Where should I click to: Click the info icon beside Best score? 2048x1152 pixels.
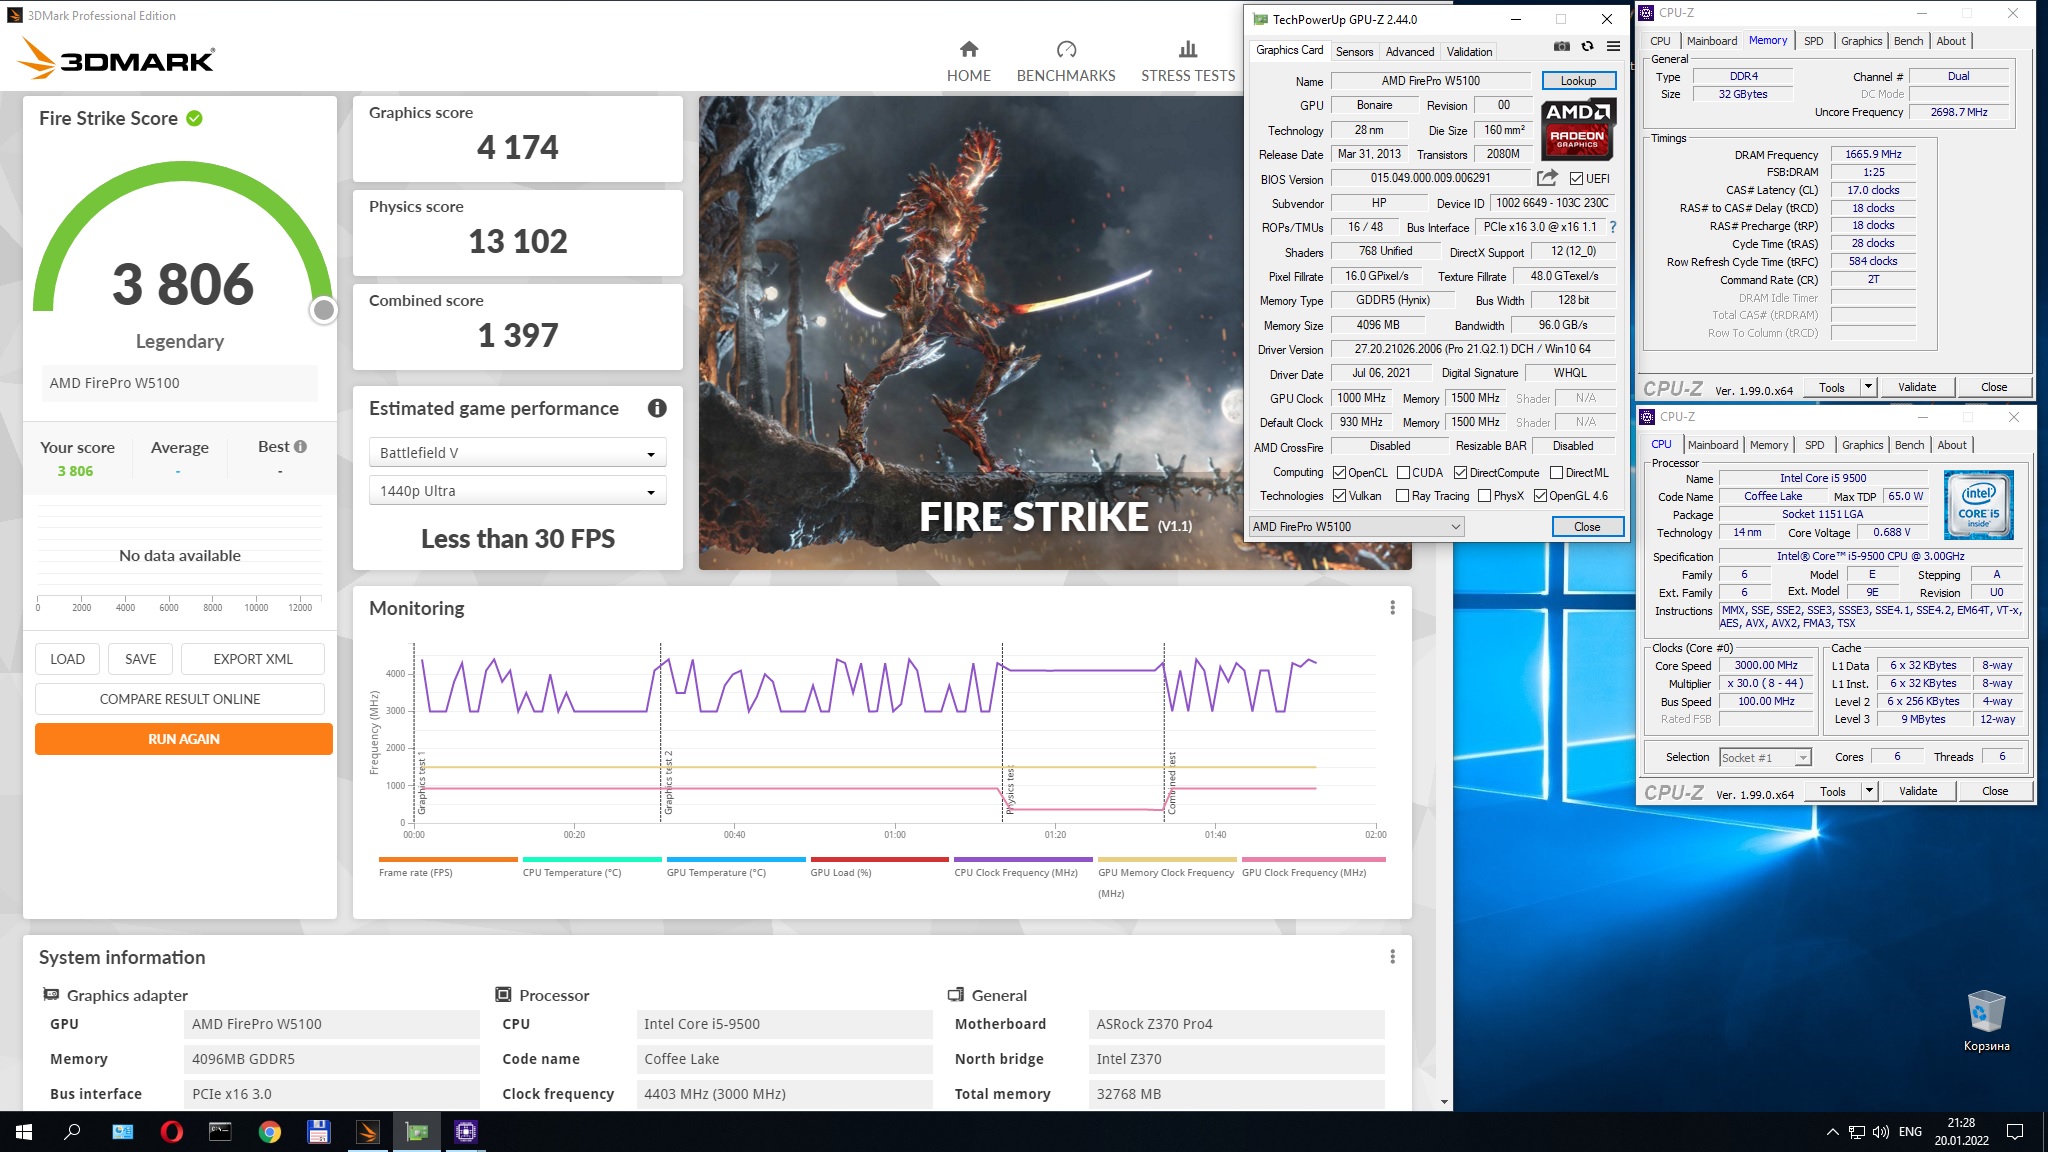(300, 446)
